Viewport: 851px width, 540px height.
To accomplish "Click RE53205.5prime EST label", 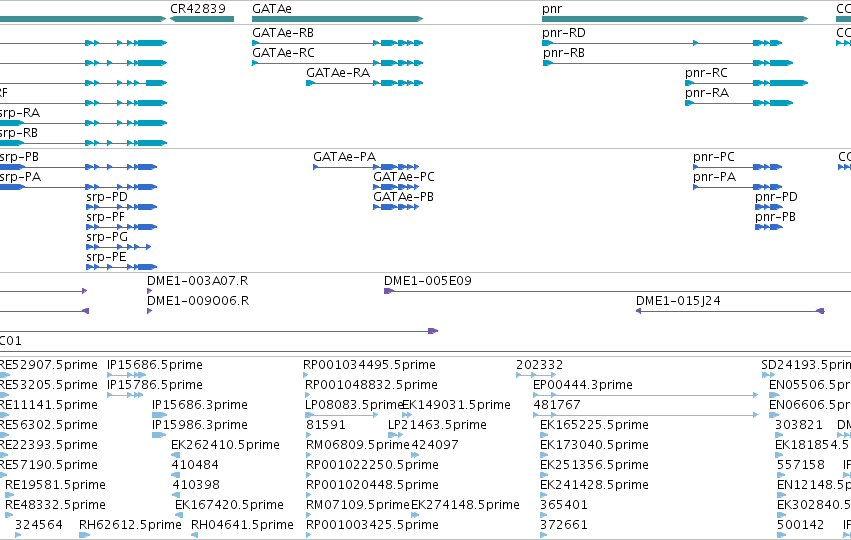I will pos(48,385).
